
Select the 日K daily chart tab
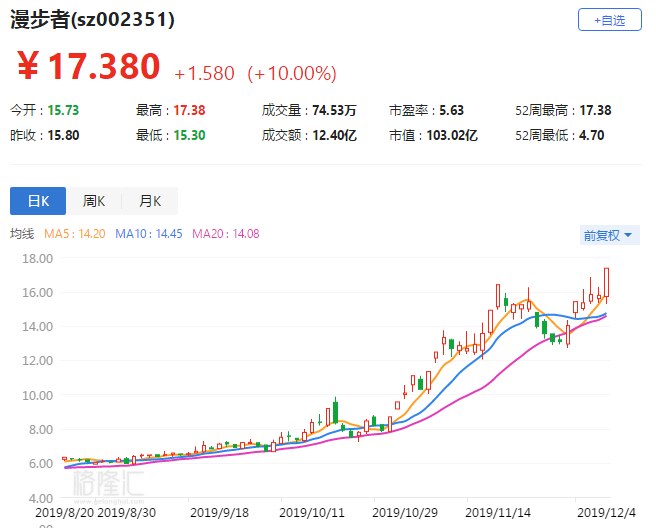38,201
